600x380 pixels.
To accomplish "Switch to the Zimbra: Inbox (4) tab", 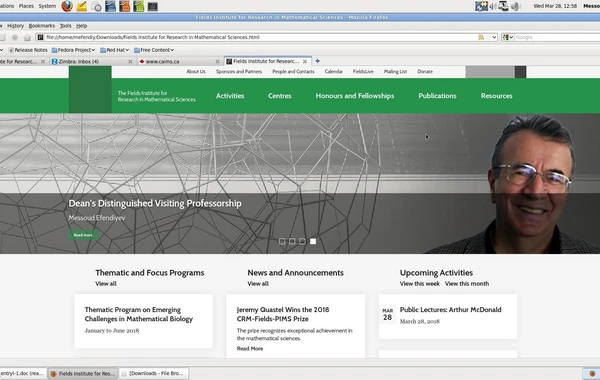I will pos(92,61).
